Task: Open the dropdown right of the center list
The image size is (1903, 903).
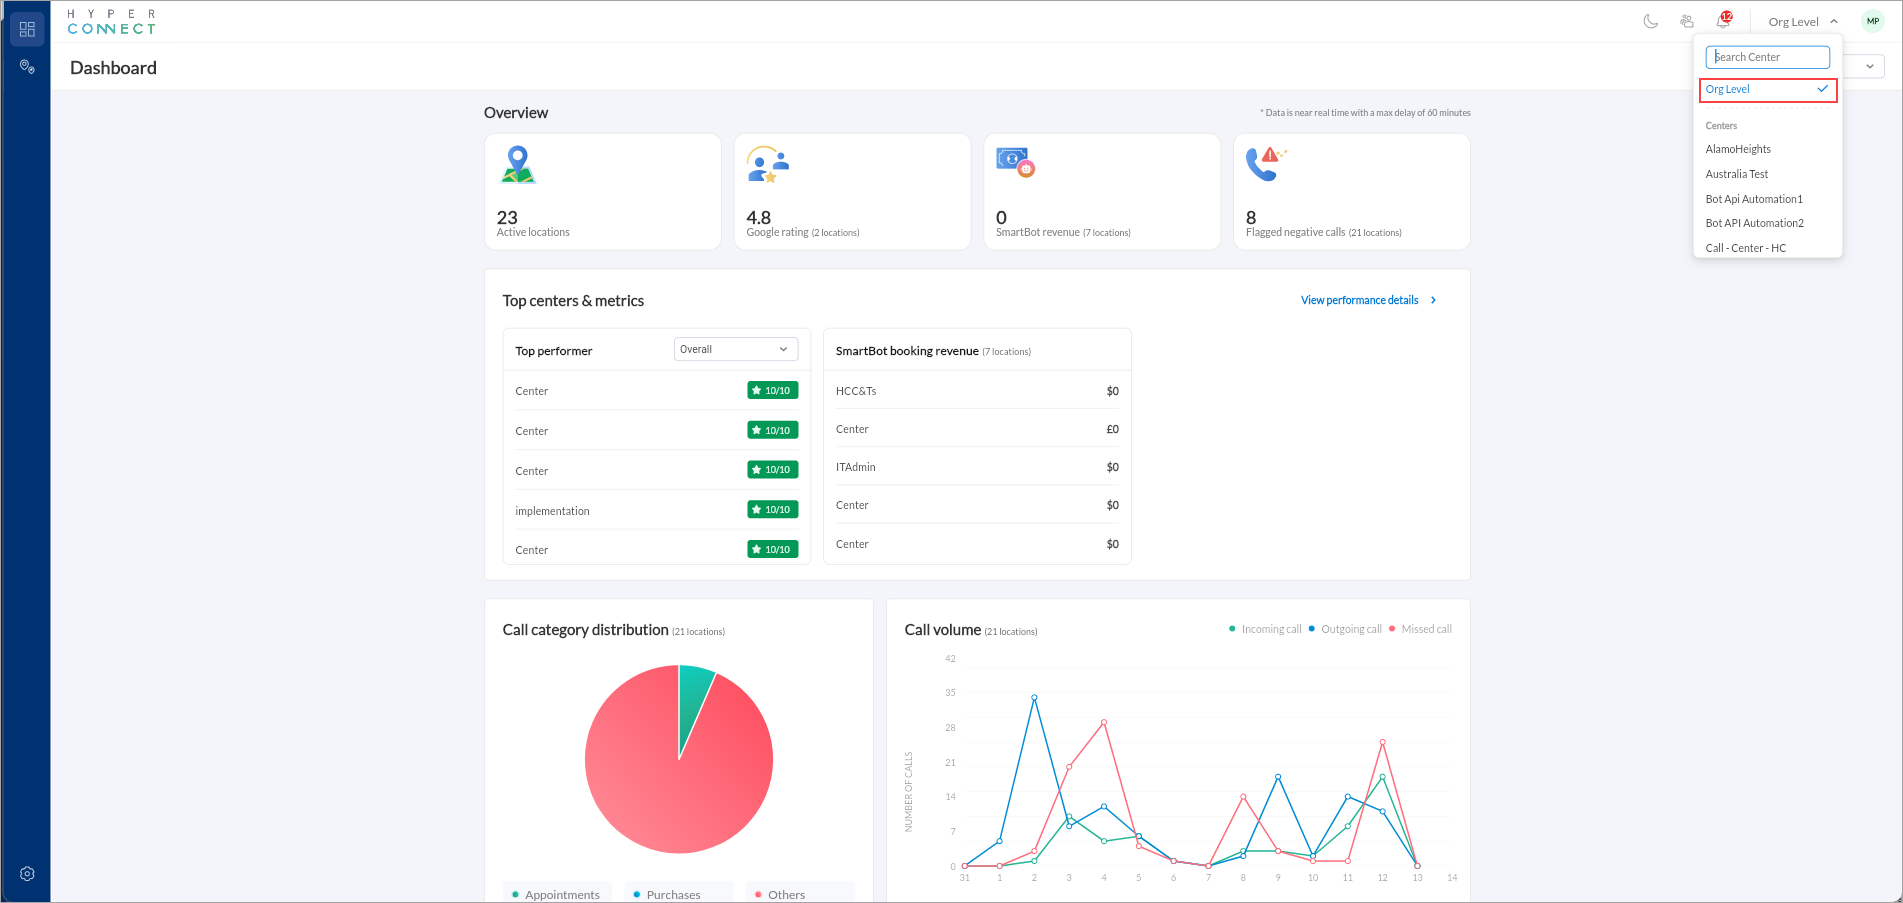Action: coord(1868,67)
